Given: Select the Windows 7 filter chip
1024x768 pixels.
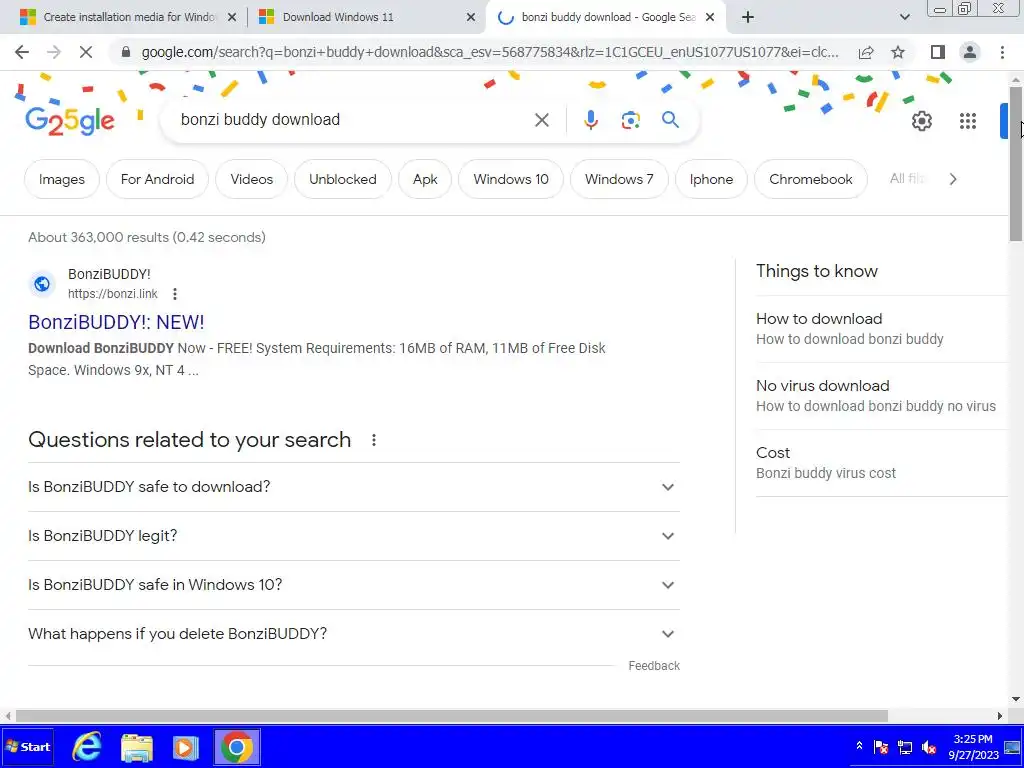Looking at the screenshot, I should coord(619,179).
